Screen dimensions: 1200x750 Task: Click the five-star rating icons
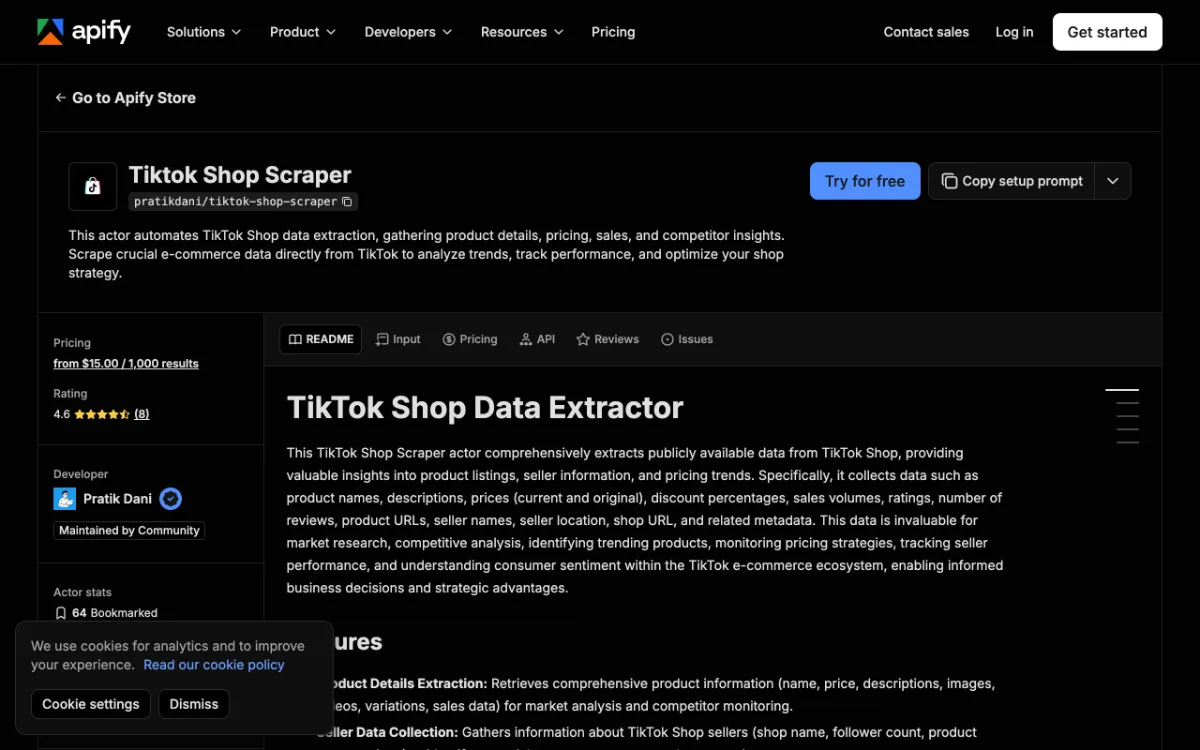pyautogui.click(x=102, y=414)
